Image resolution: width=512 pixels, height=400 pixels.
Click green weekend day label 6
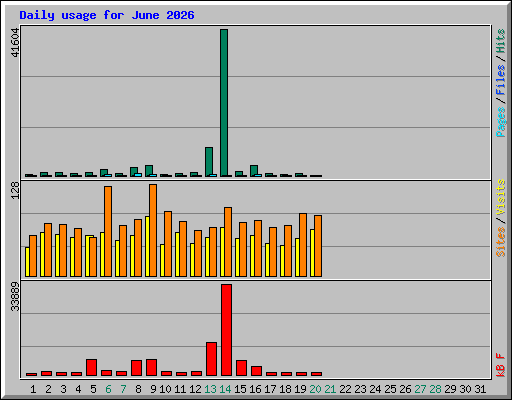108,389
